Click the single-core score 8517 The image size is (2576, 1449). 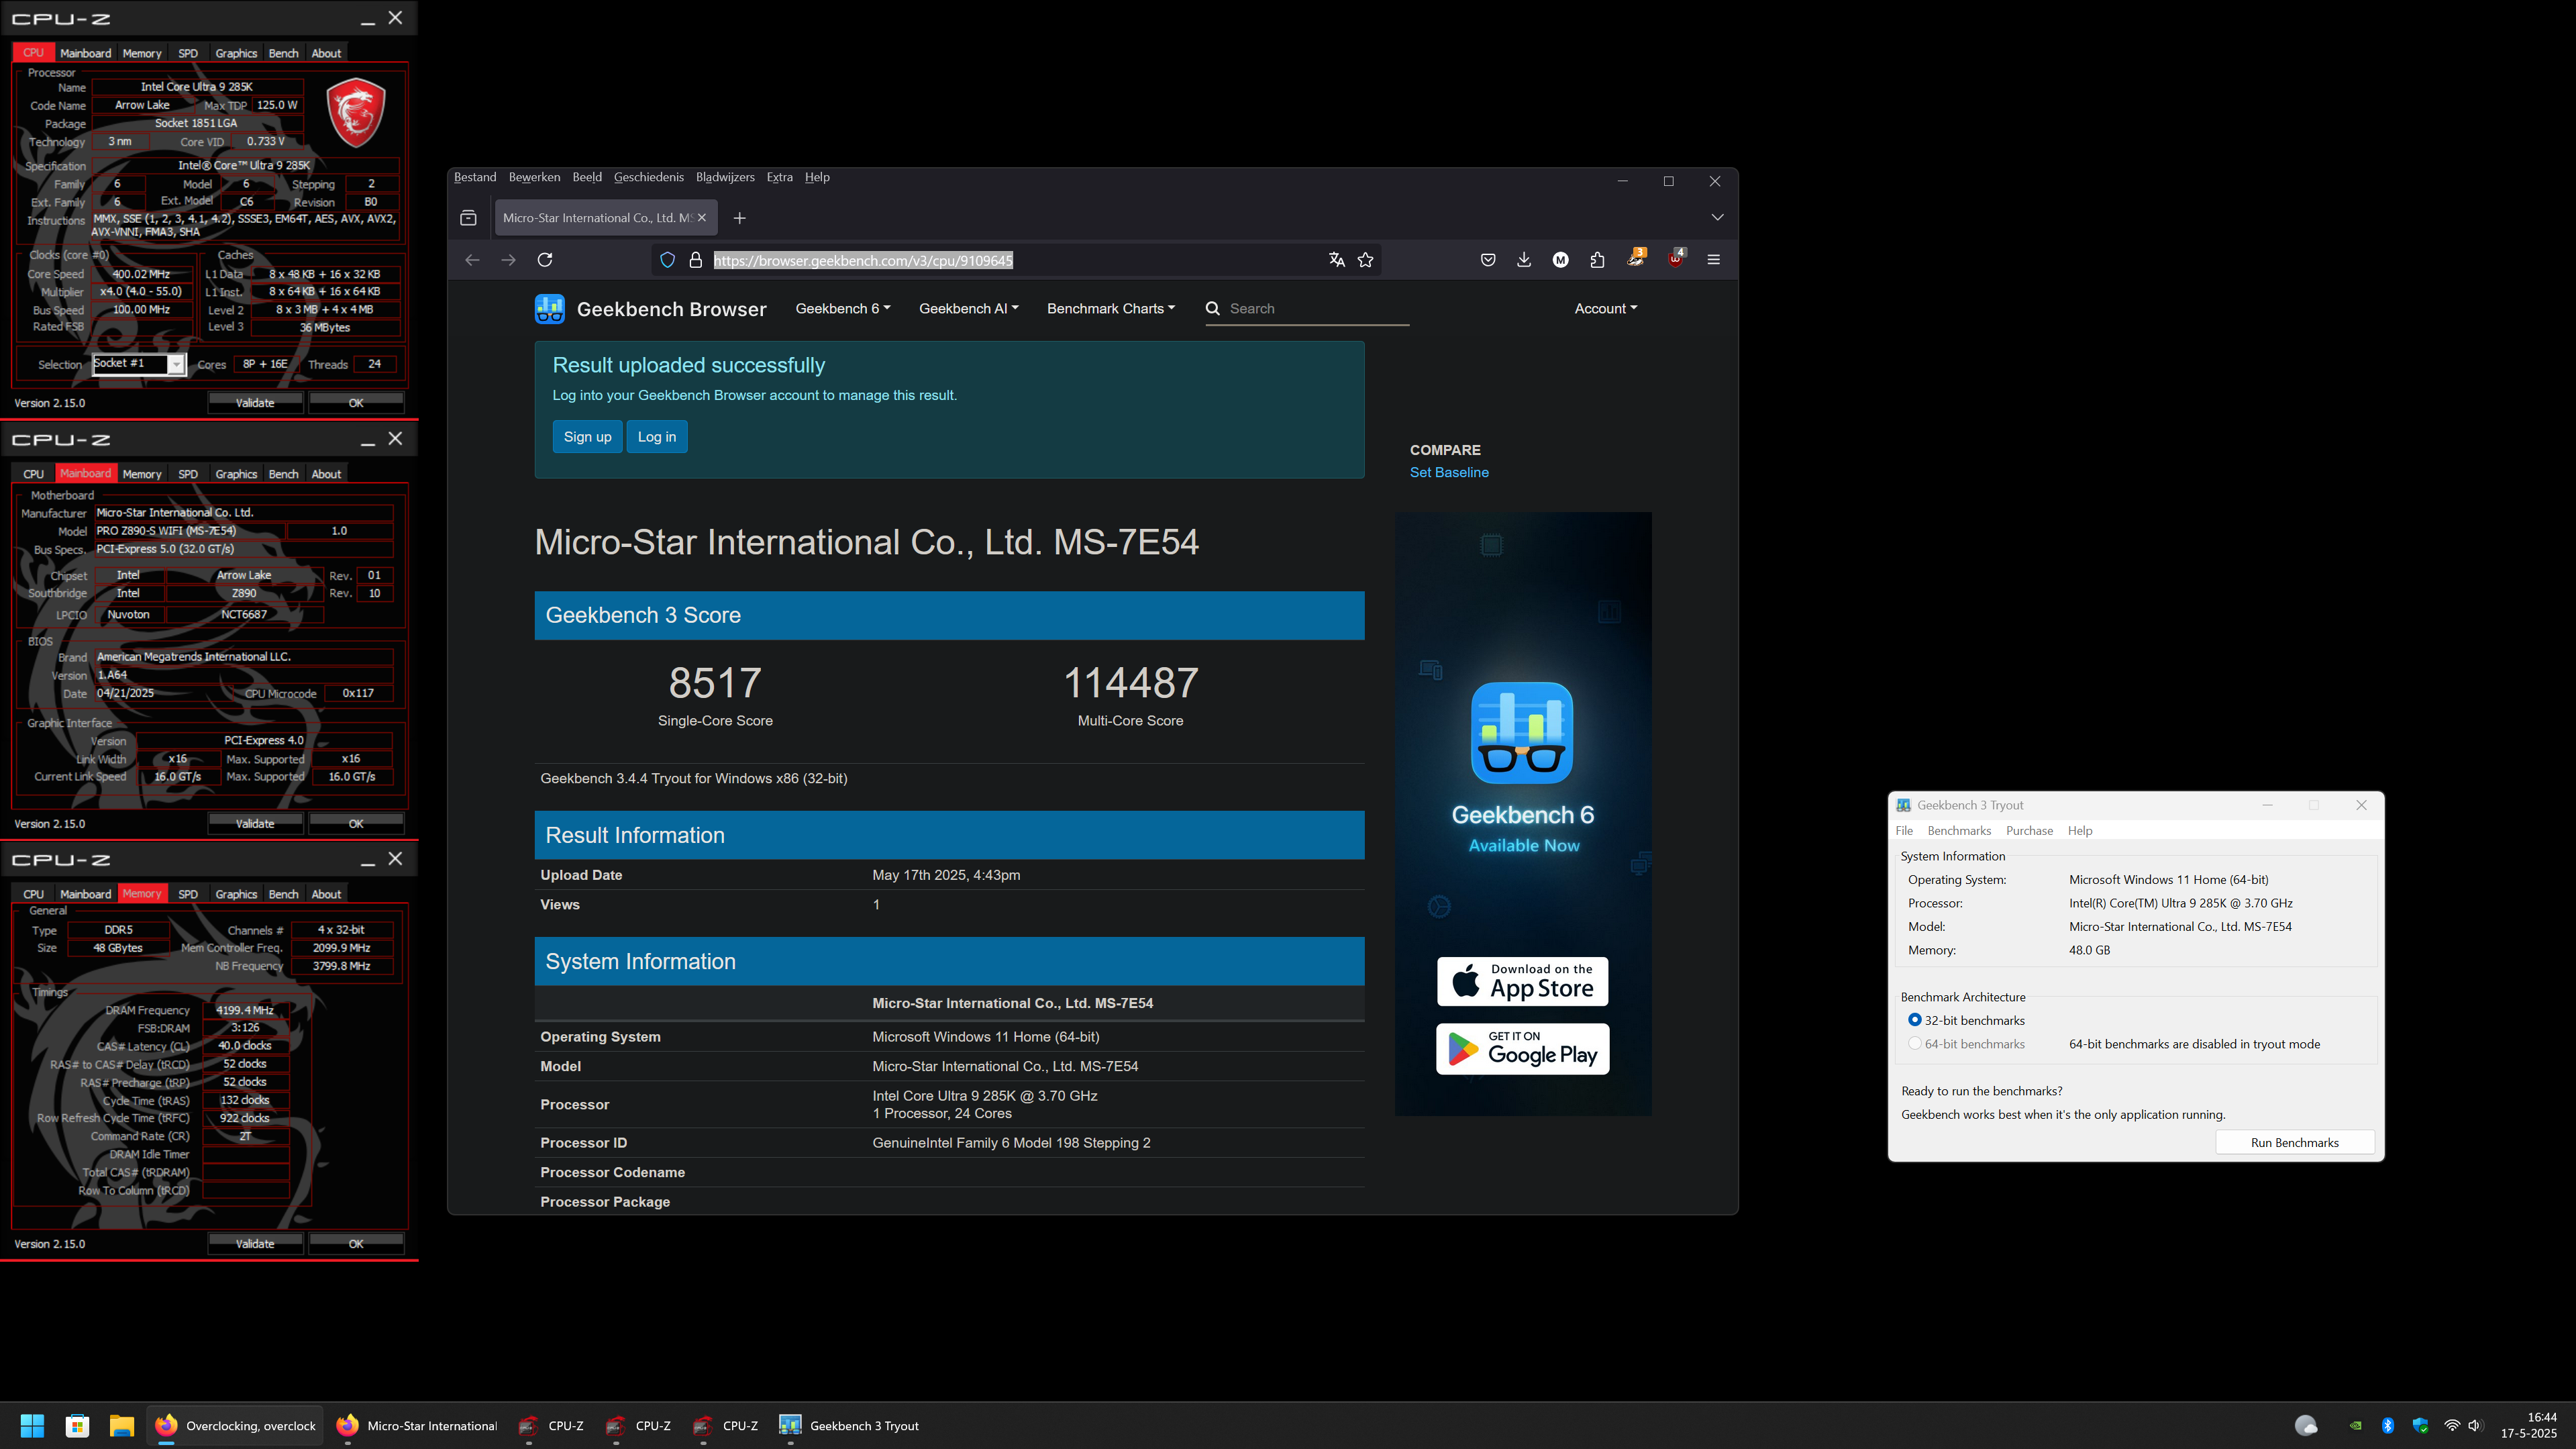pyautogui.click(x=715, y=683)
